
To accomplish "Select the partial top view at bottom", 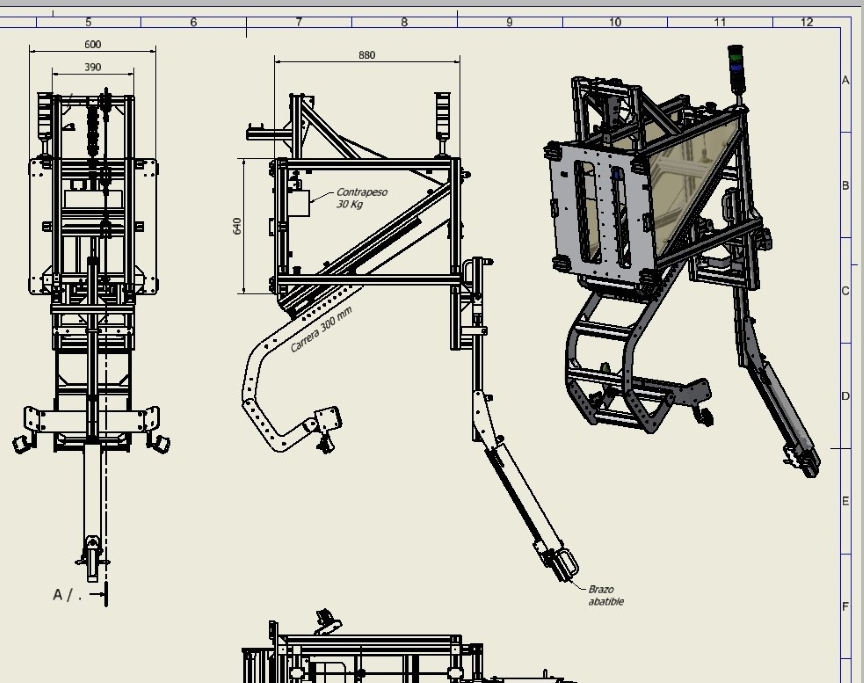I will (x=400, y=655).
